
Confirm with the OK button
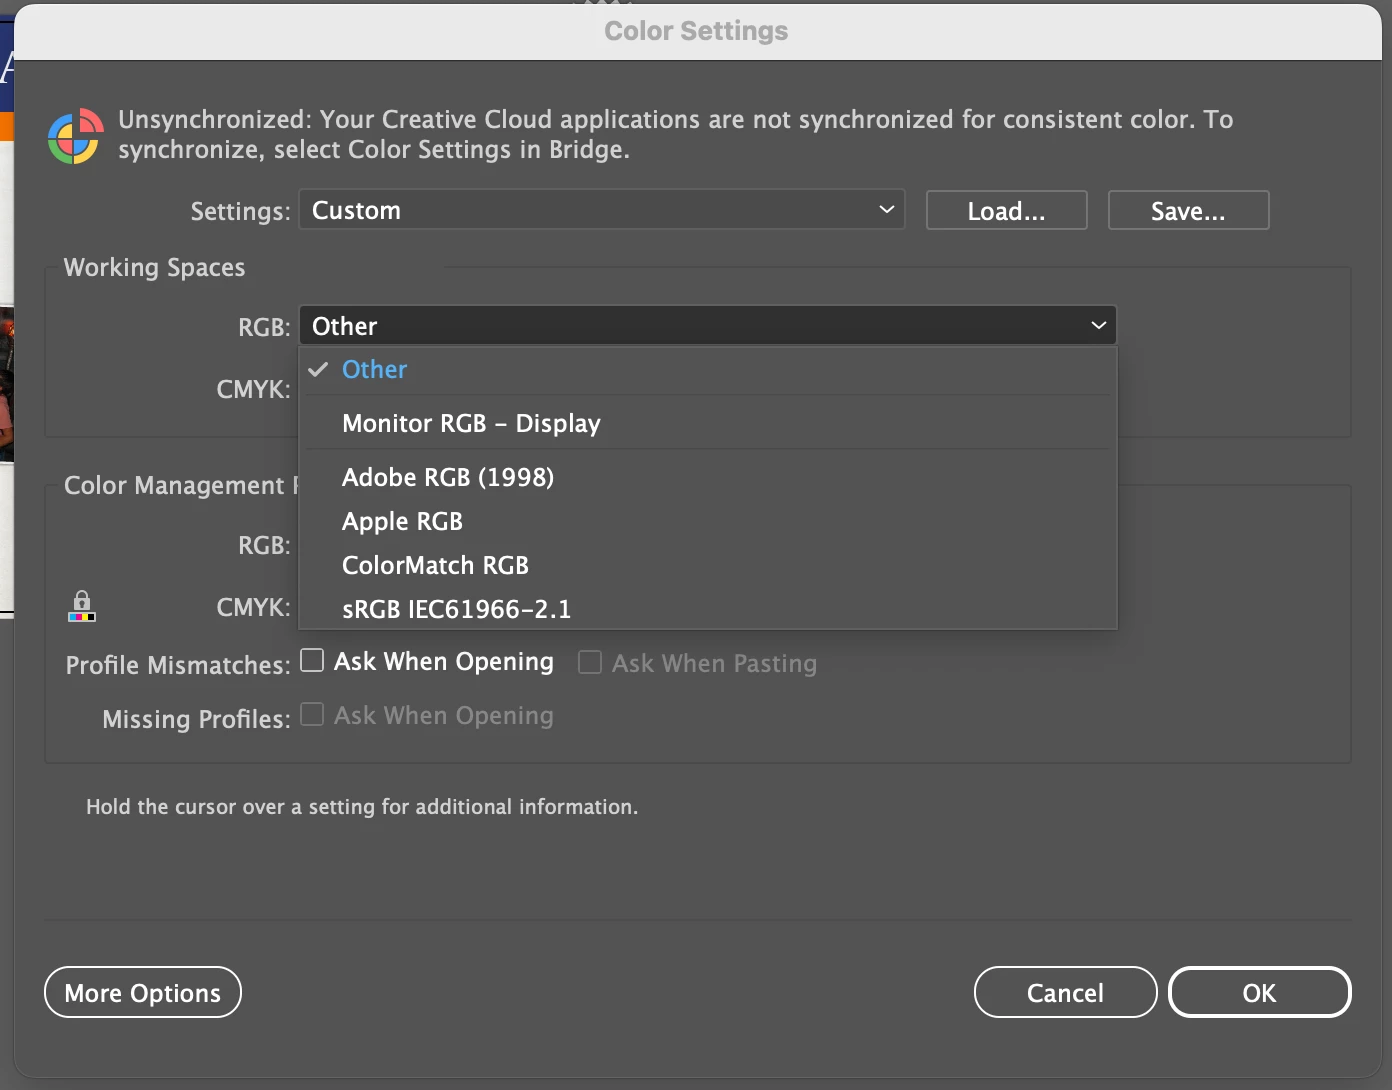click(x=1259, y=993)
